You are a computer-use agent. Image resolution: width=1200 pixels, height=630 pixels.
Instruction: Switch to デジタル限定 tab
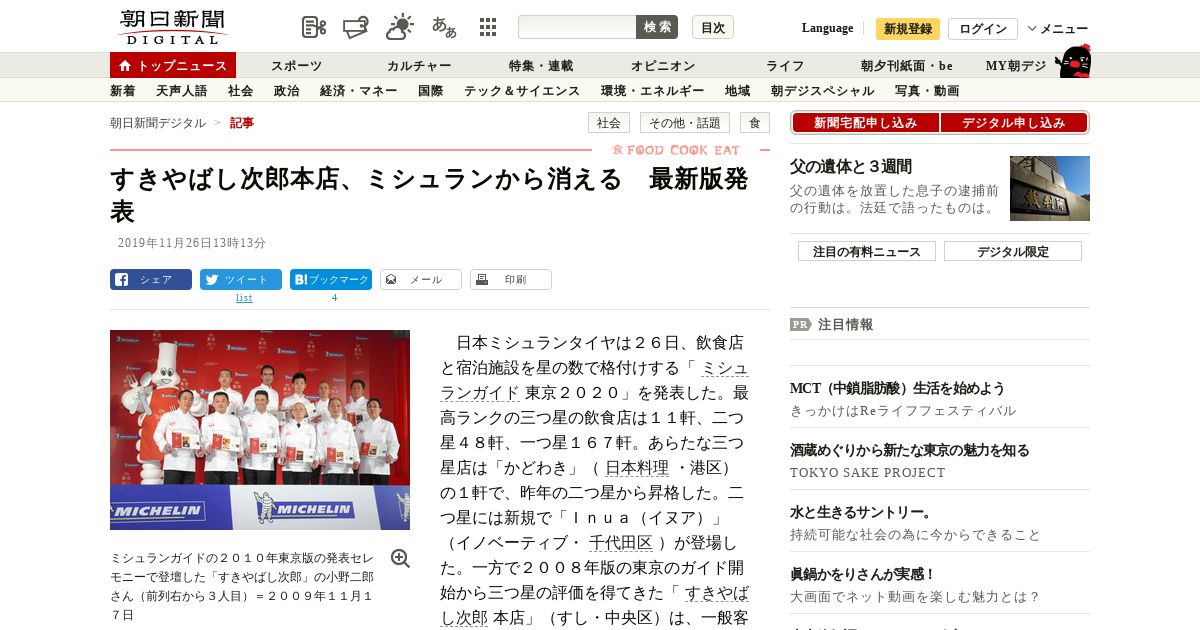(x=1013, y=251)
